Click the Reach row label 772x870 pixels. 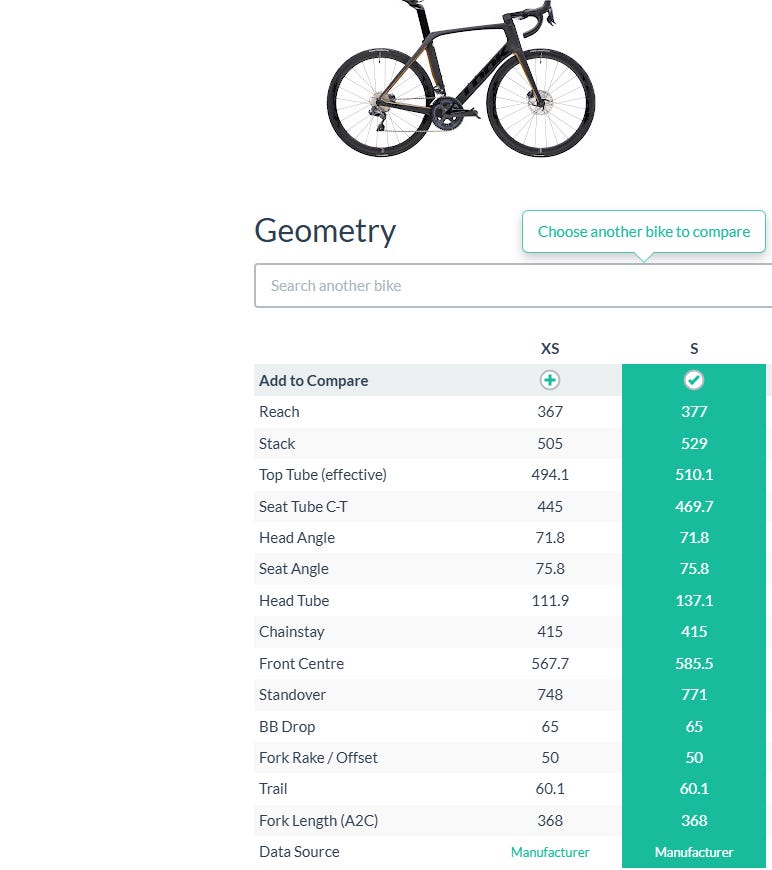tap(279, 412)
